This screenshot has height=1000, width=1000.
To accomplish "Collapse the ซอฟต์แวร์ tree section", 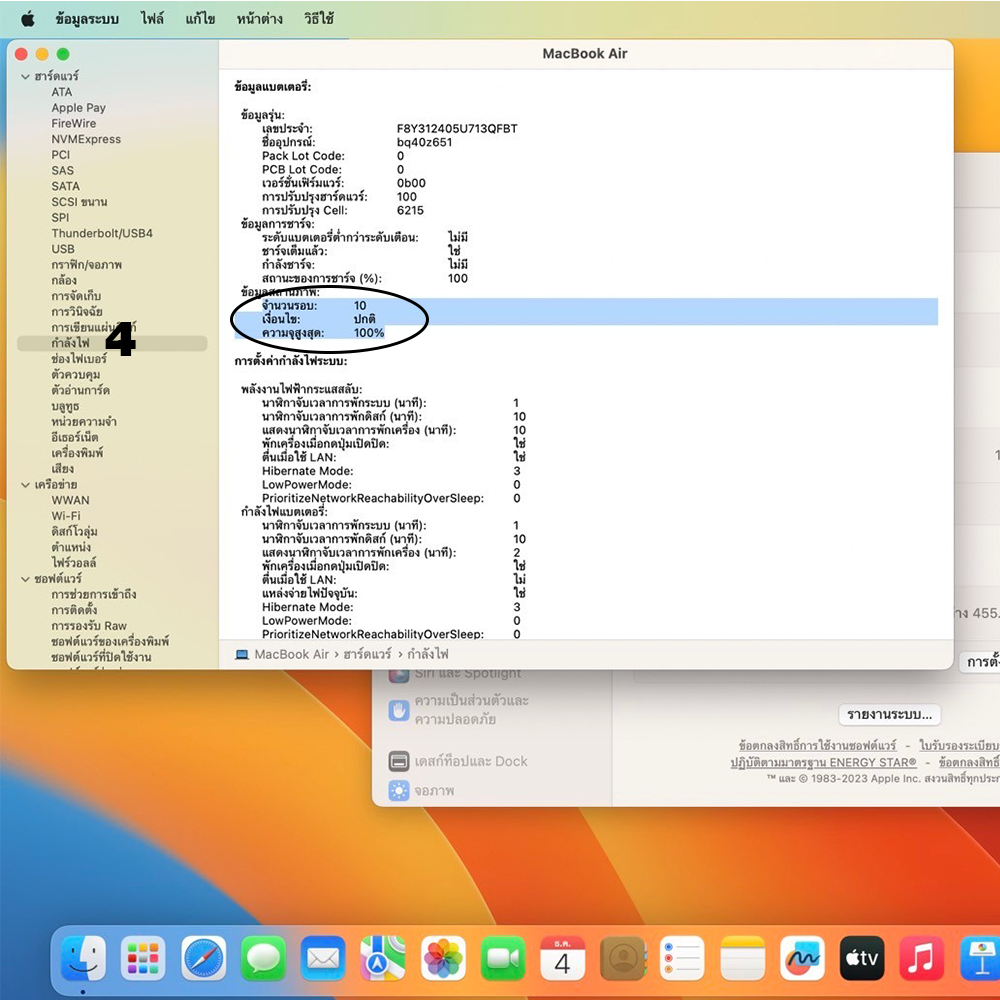I will (25, 579).
